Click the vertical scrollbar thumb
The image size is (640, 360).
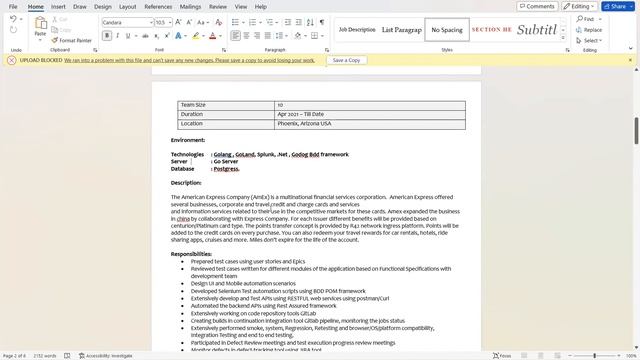636,131
